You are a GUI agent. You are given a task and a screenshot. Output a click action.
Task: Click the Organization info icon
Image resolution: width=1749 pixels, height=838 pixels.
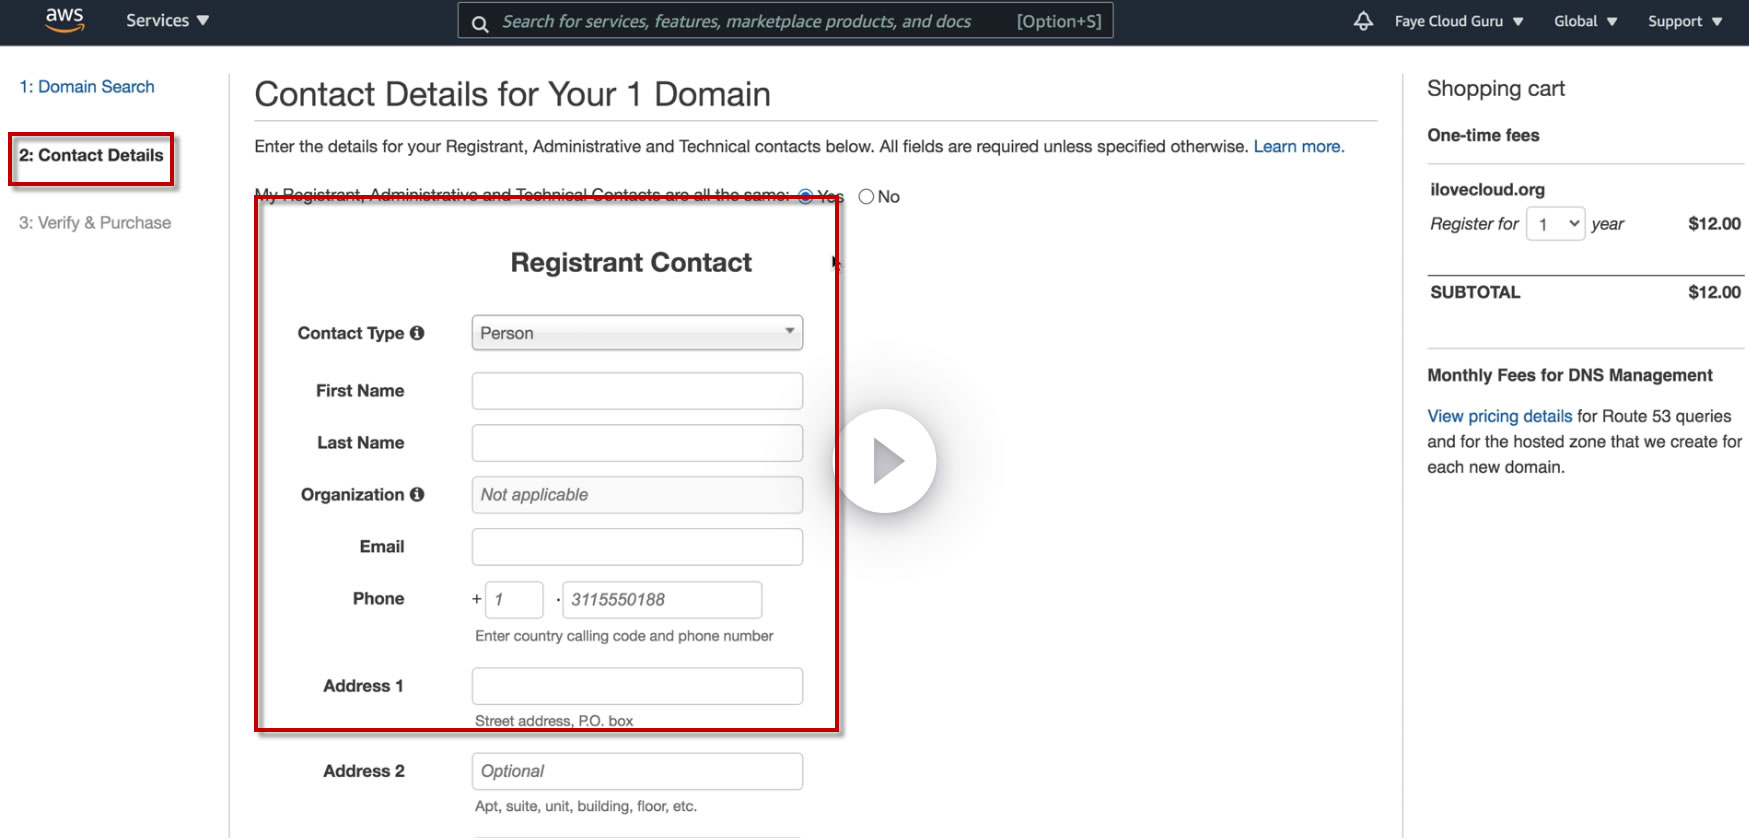pyautogui.click(x=417, y=494)
